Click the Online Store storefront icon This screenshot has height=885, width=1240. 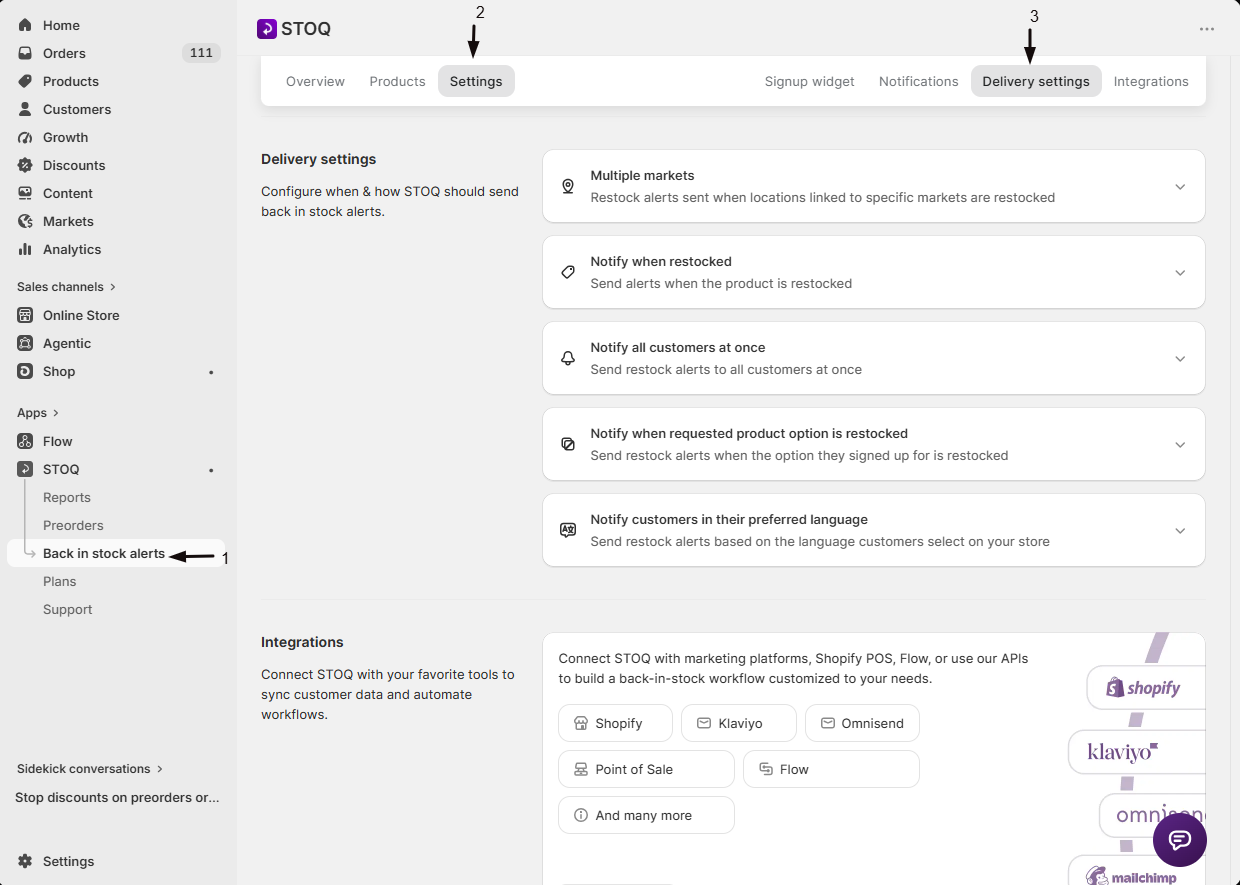tap(25, 315)
